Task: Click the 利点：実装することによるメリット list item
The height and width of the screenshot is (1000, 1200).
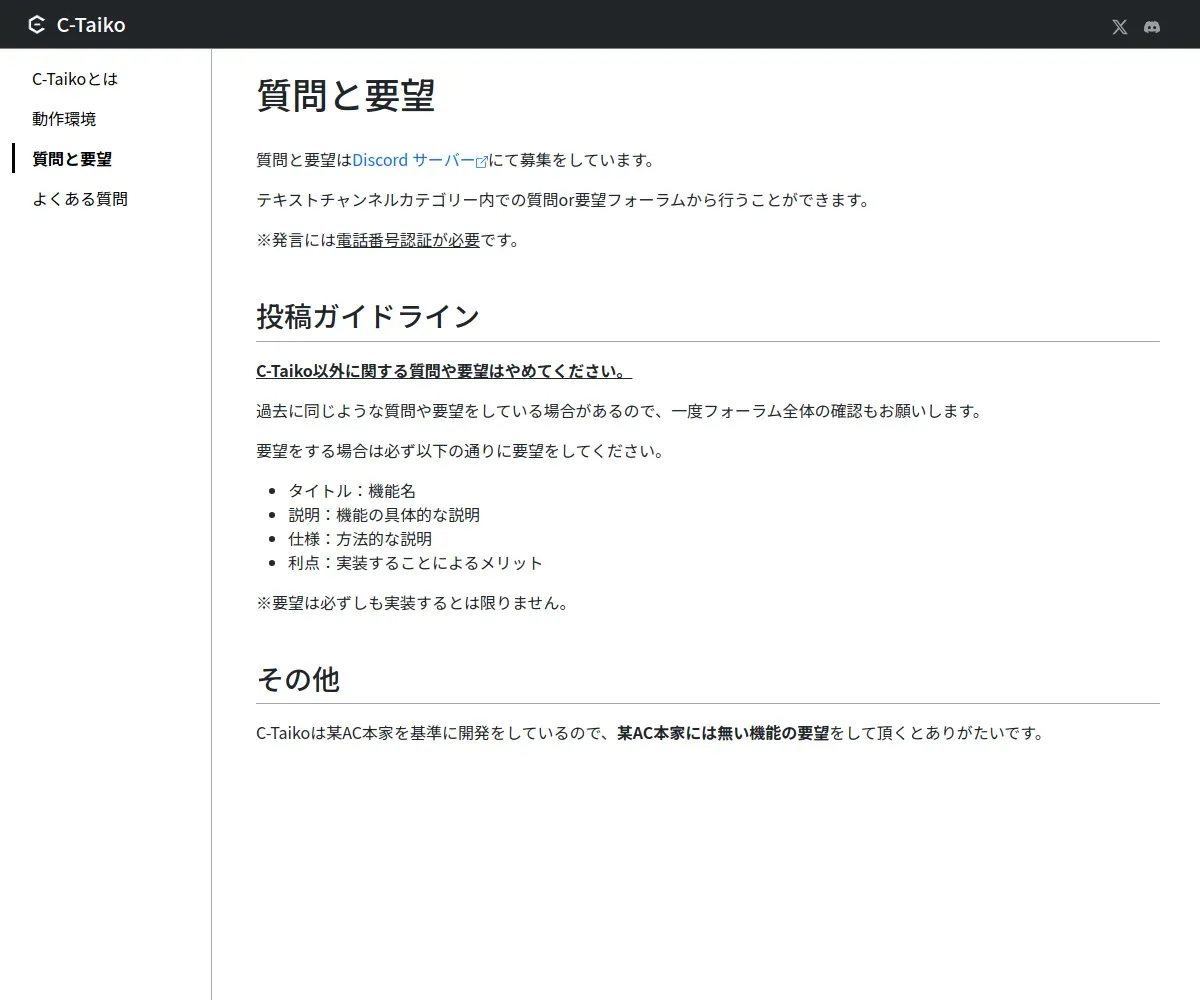Action: point(415,563)
